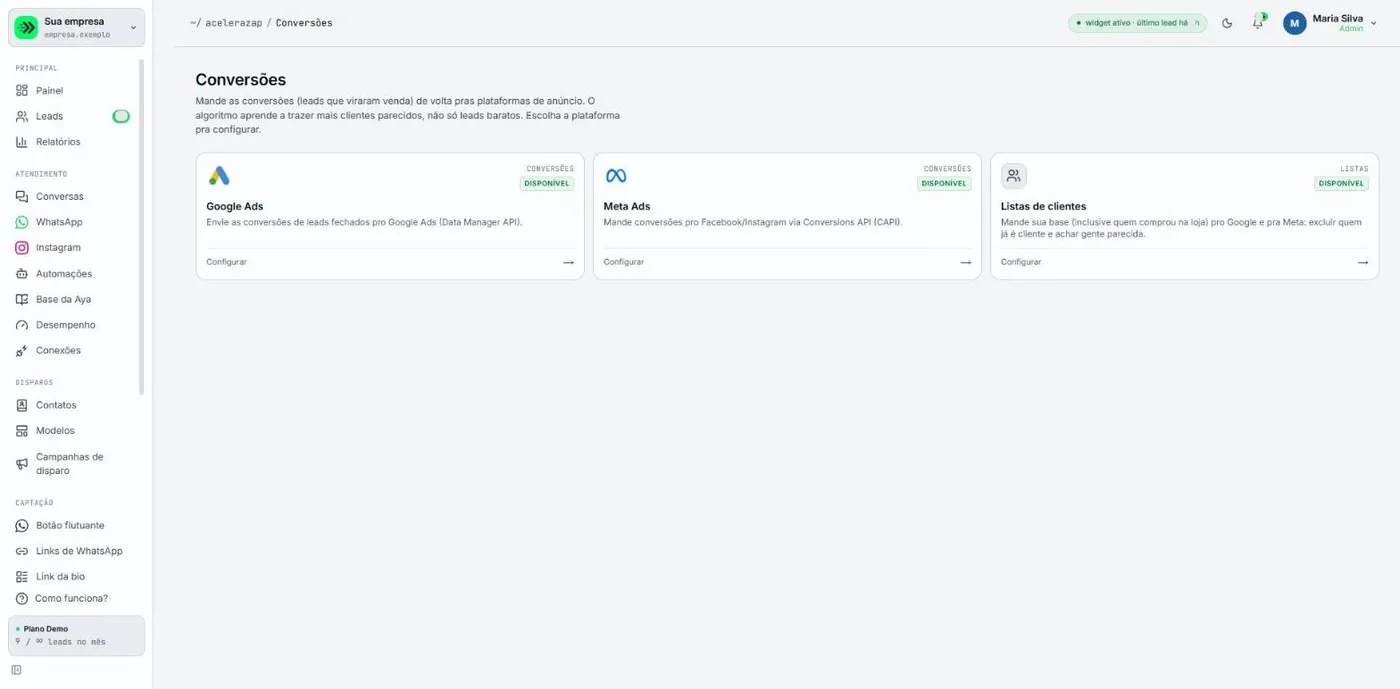The width and height of the screenshot is (1400, 689).
Task: Go to Painel in sidebar
Action: coord(49,91)
